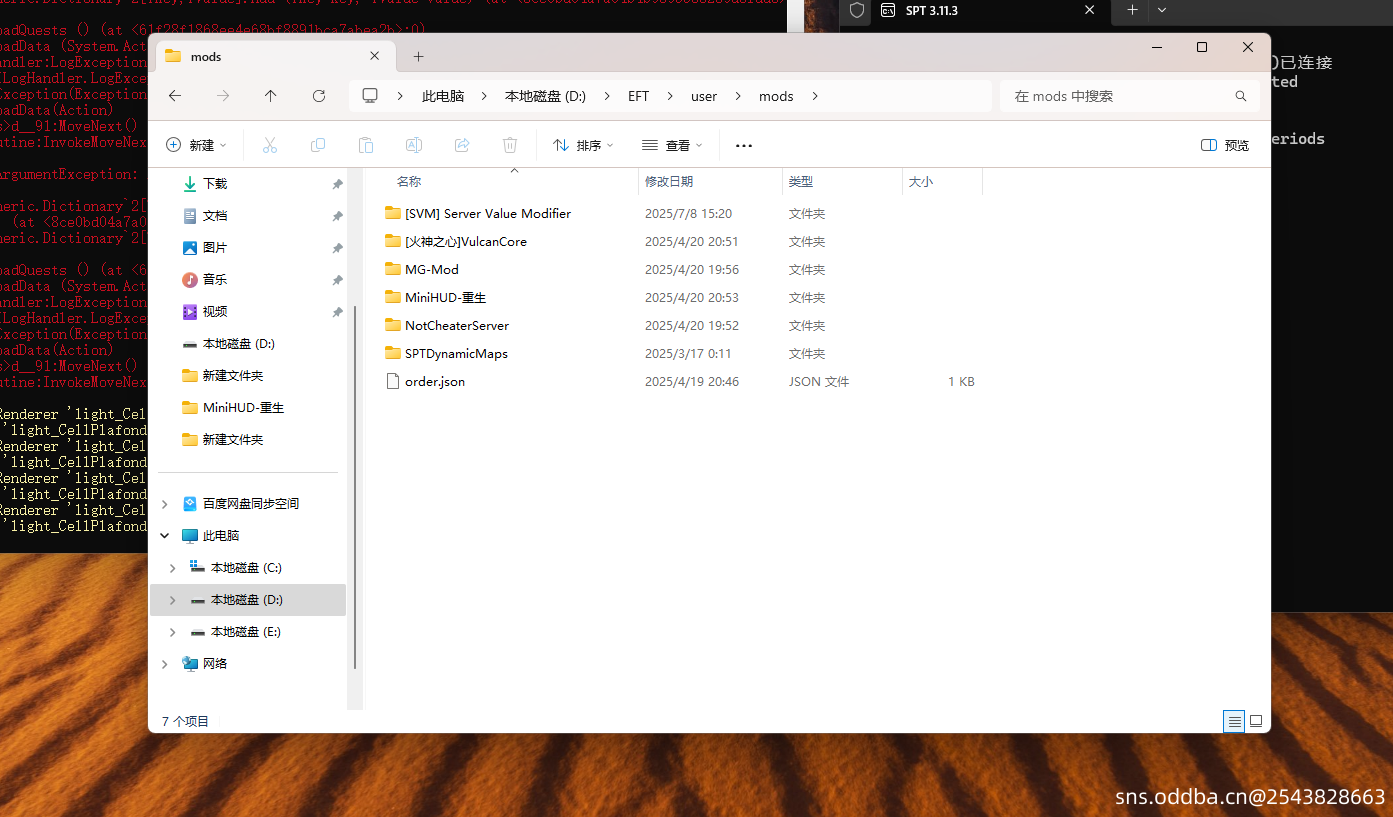Close the mods tab
Screen dimensions: 1393x817
click(x=375, y=57)
